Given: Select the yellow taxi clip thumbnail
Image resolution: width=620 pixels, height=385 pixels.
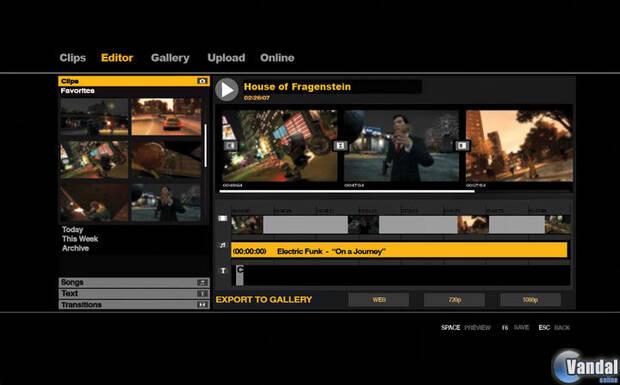Looking at the screenshot, I should [x=166, y=117].
